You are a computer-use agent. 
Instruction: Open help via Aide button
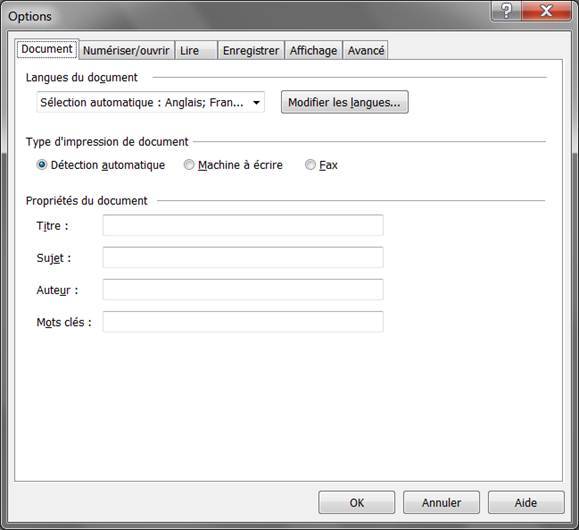[x=526, y=502]
